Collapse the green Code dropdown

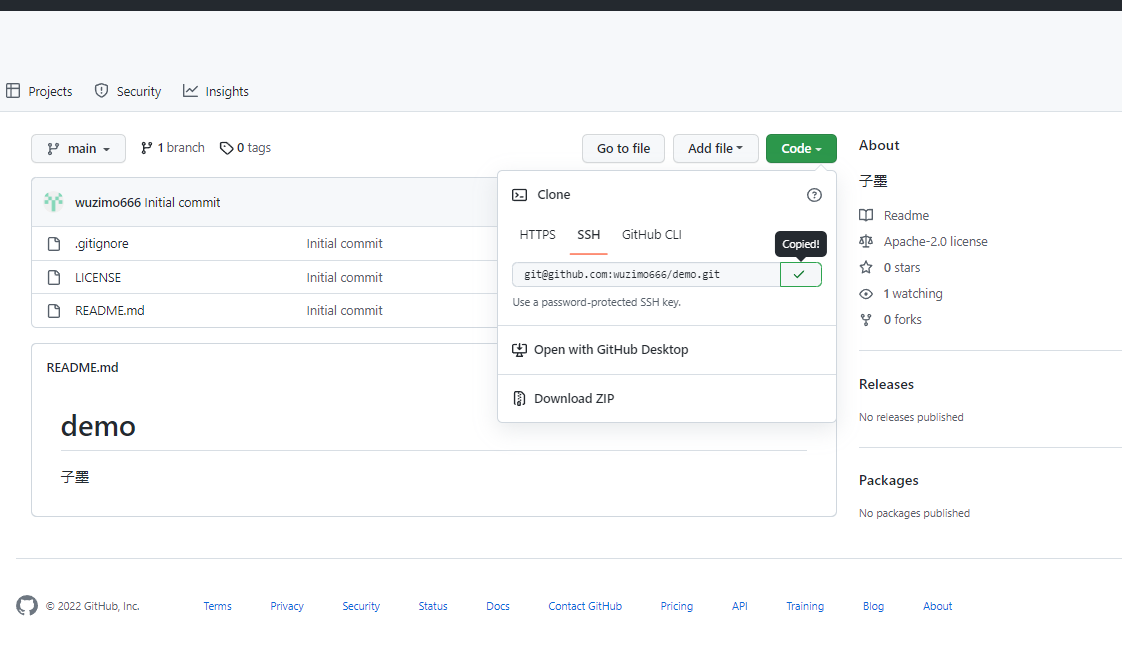[x=801, y=148]
